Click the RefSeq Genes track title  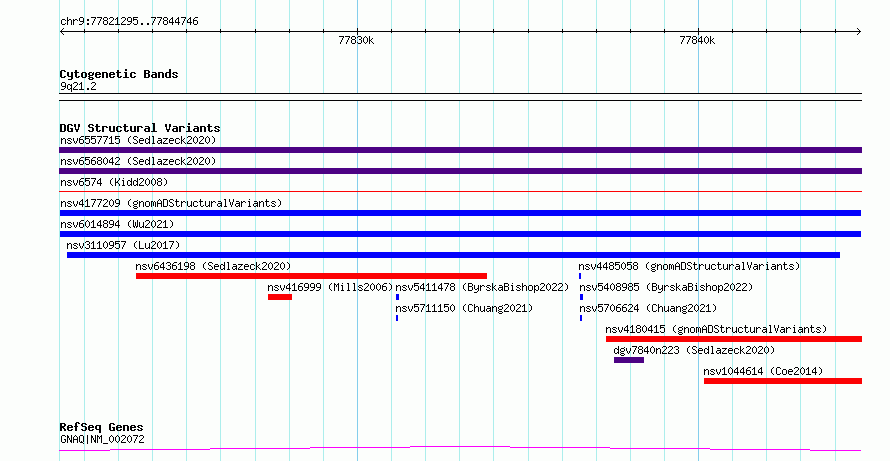coord(102,427)
